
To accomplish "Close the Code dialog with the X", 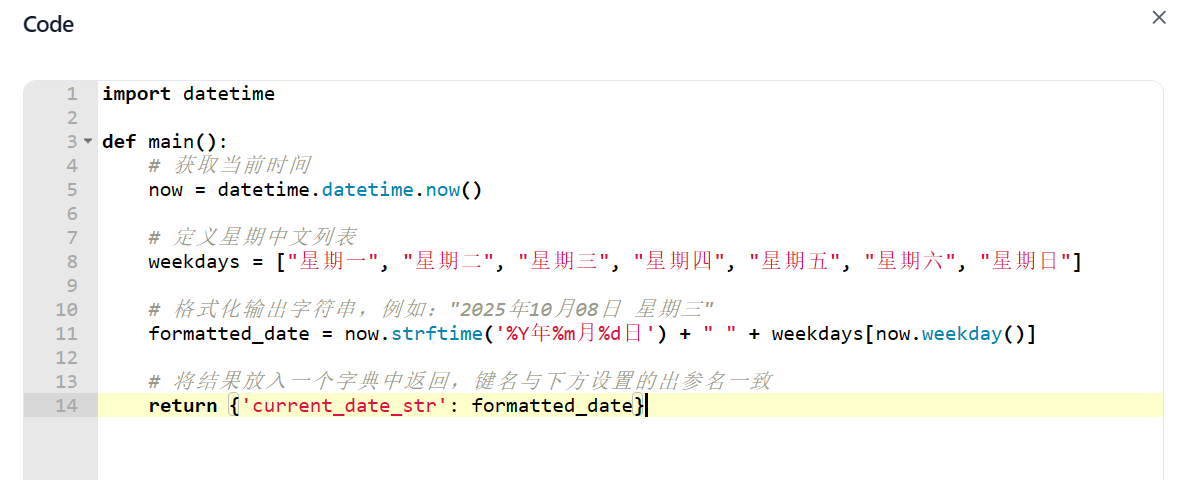I will 1159,17.
